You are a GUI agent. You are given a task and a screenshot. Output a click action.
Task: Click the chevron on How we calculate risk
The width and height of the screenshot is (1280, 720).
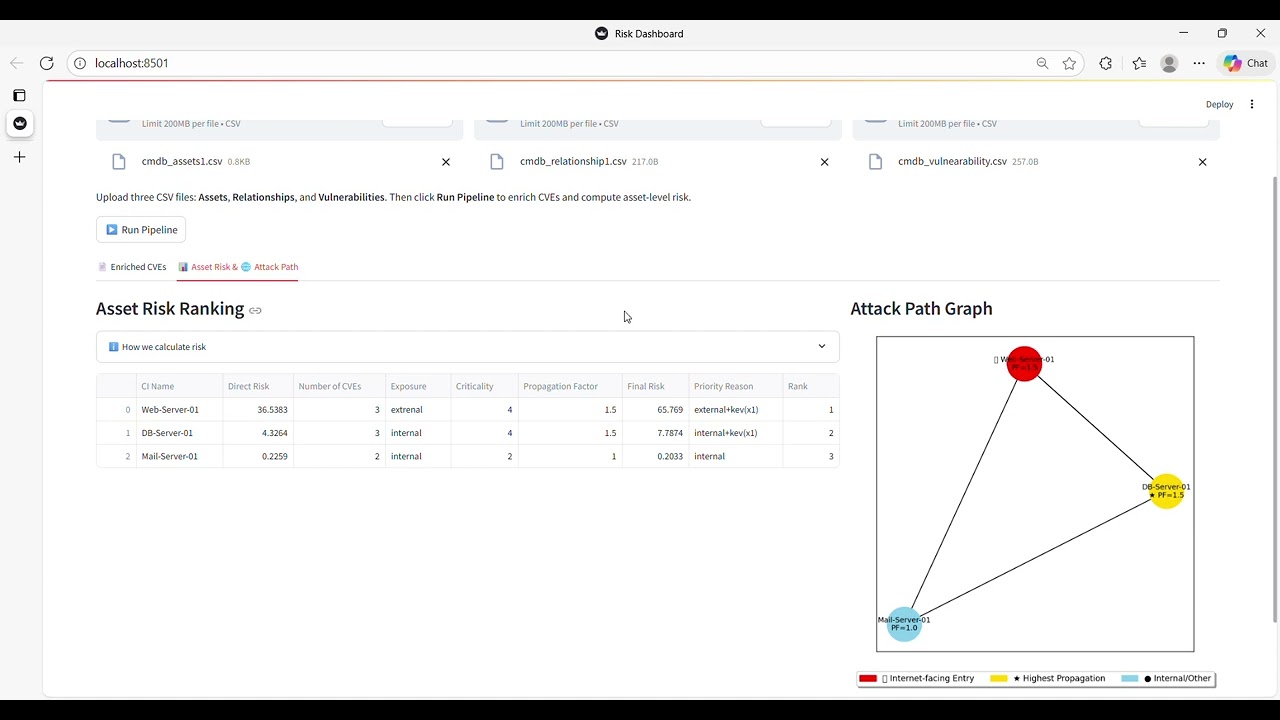[x=822, y=347]
